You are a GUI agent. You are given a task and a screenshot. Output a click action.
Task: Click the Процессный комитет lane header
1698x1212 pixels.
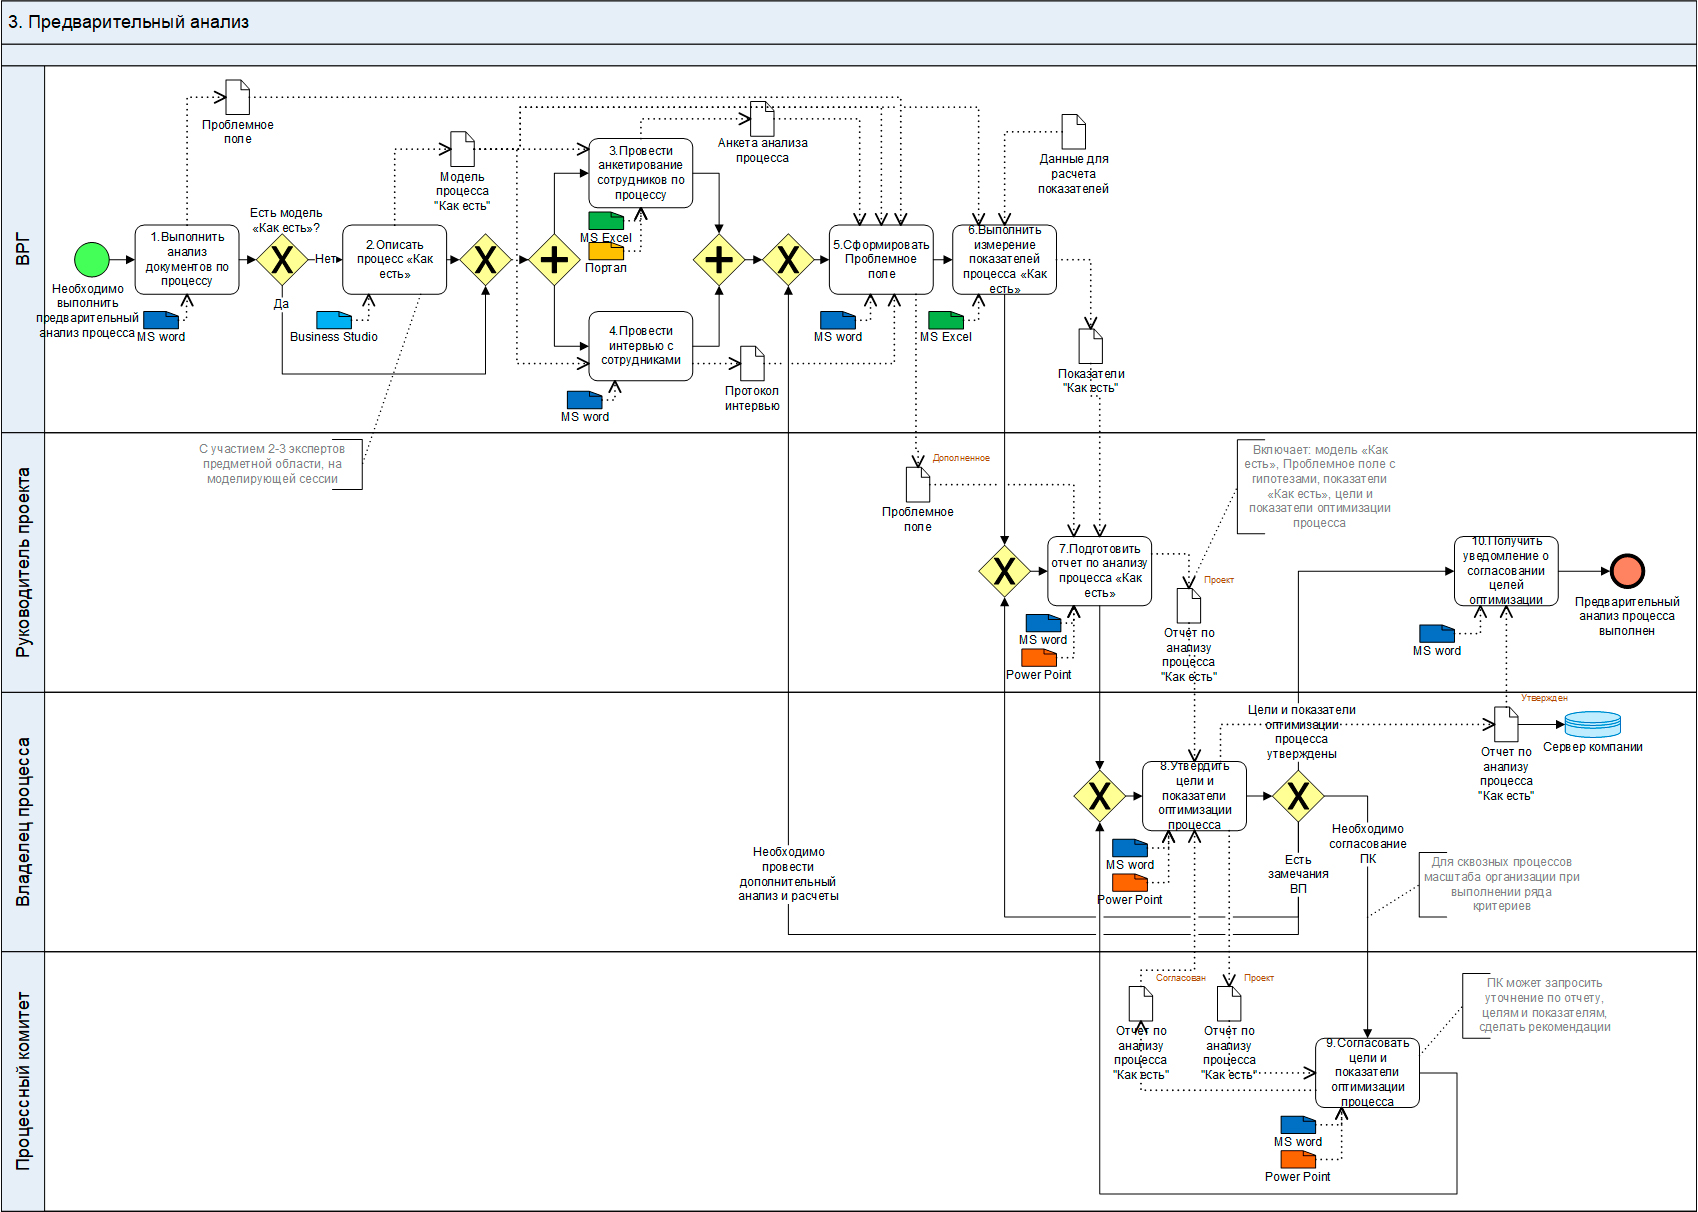click(x=23, y=1081)
